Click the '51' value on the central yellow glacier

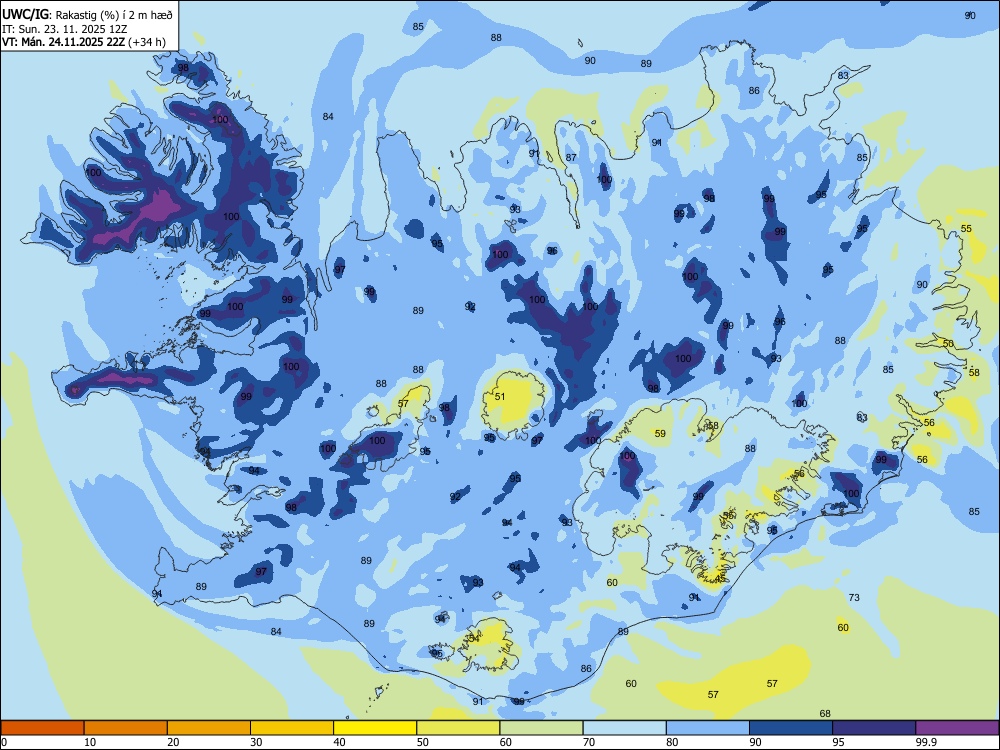[500, 397]
